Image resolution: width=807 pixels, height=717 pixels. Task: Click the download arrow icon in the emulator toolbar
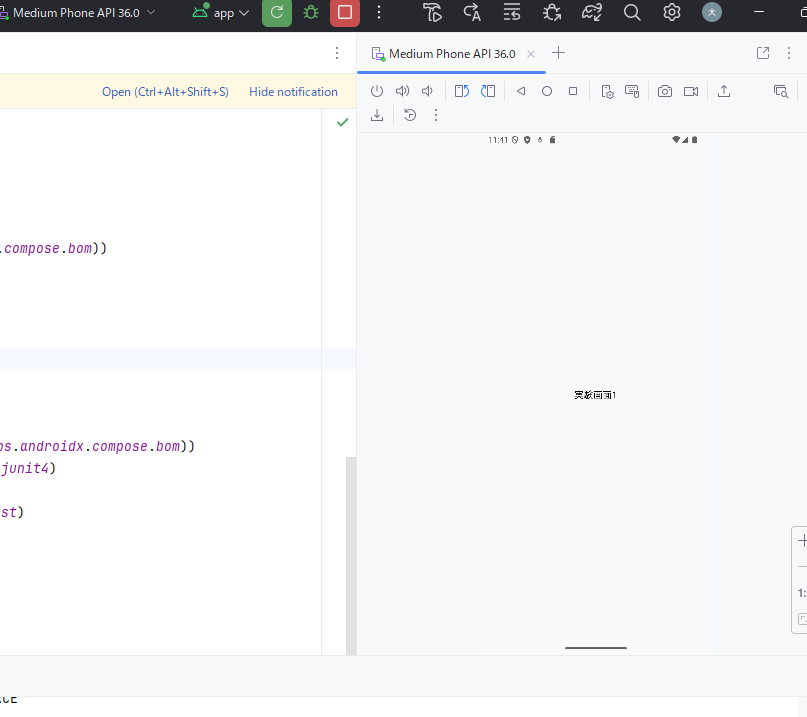[x=377, y=115]
